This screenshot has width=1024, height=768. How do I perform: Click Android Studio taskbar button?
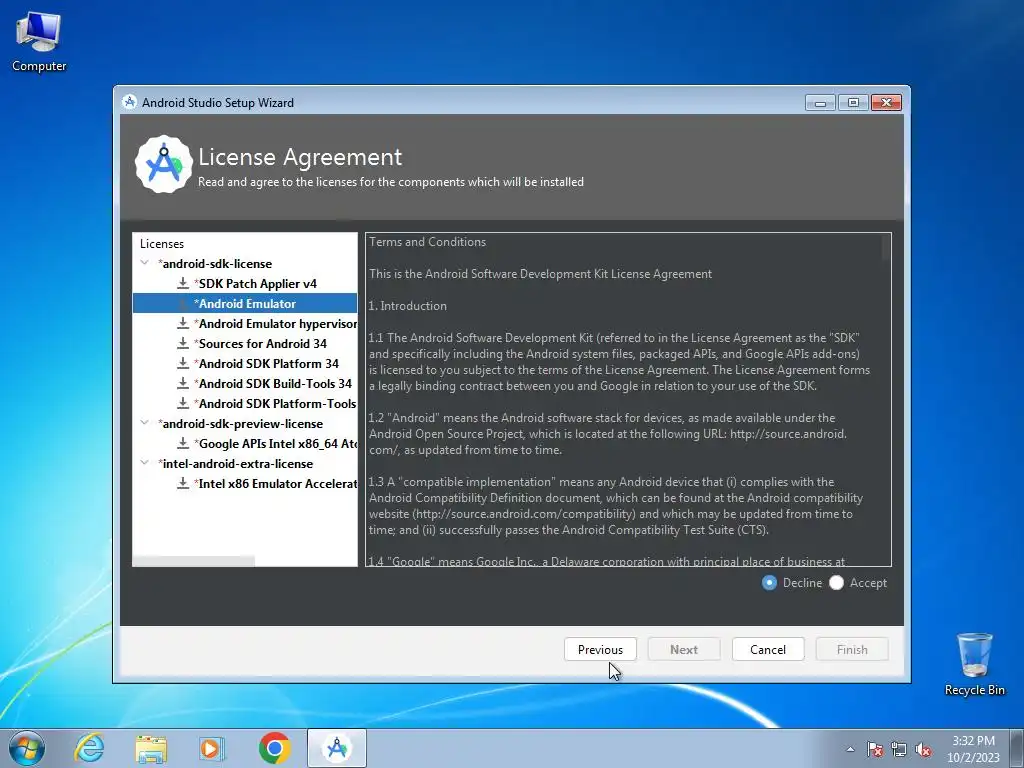pos(337,748)
